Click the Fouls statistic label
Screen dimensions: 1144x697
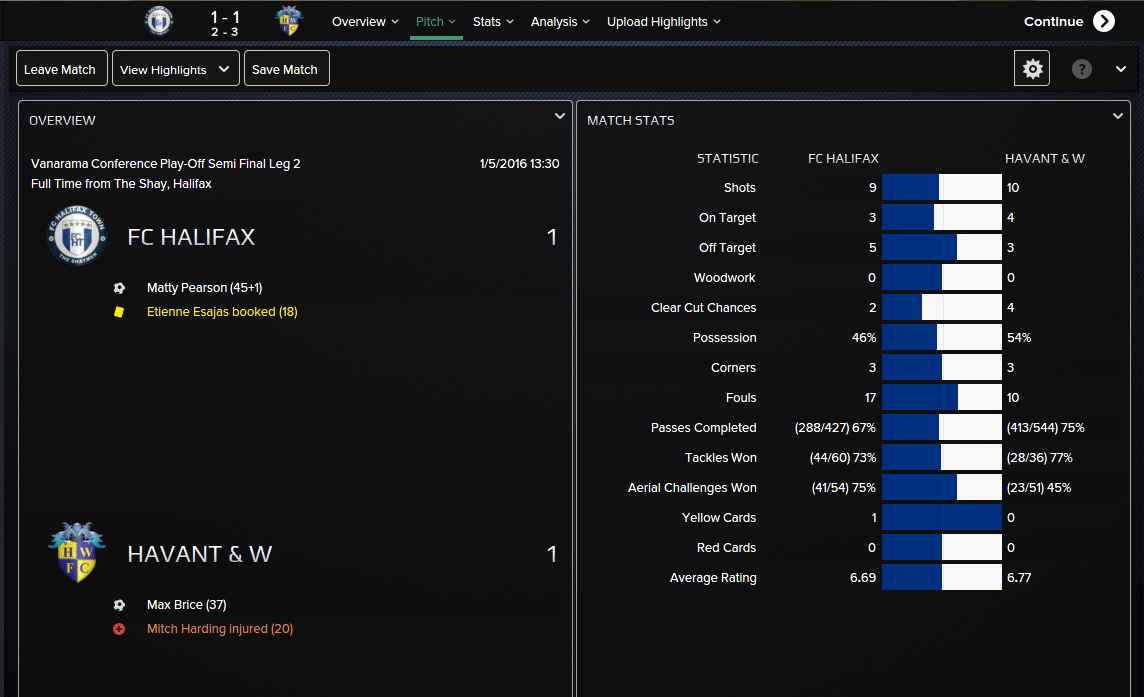pyautogui.click(x=741, y=398)
